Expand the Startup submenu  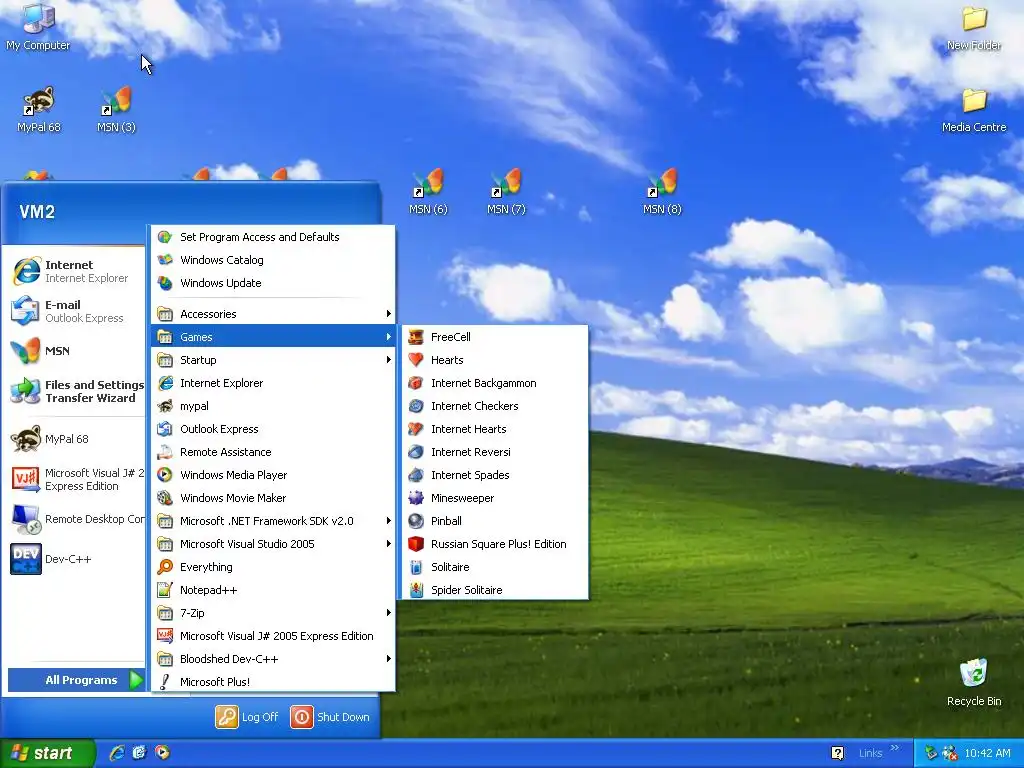273,360
